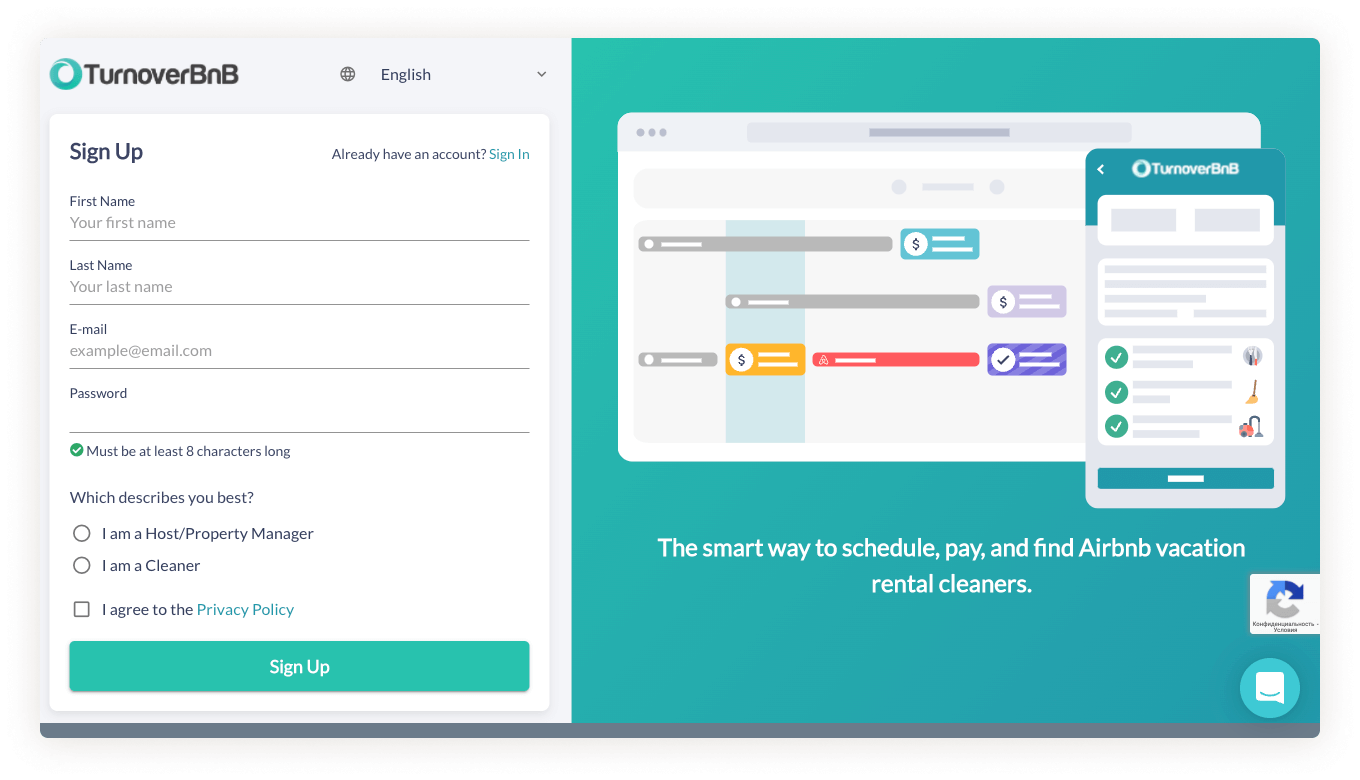
Task: Click the phone mockup bottom button
Action: point(1185,478)
